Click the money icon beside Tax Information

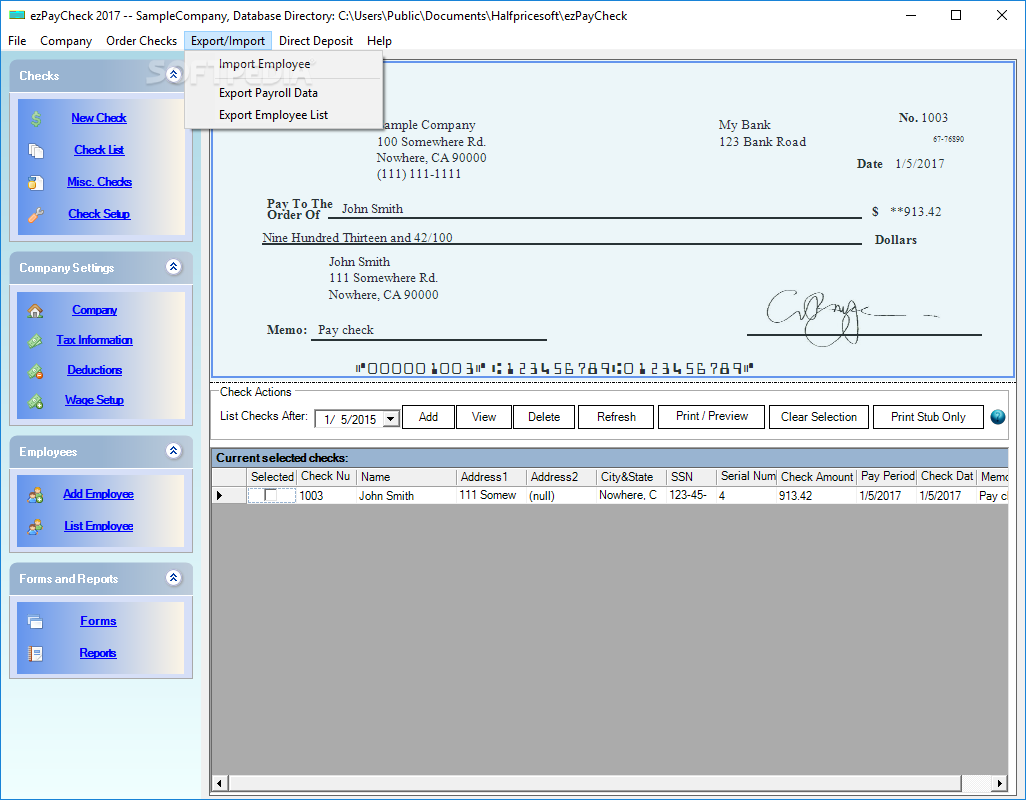(35, 341)
